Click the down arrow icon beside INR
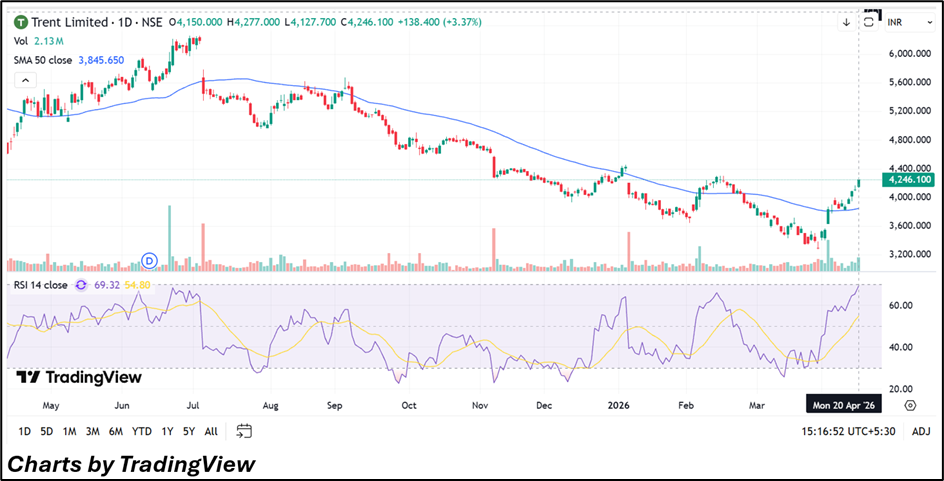The image size is (944, 481). [846, 22]
